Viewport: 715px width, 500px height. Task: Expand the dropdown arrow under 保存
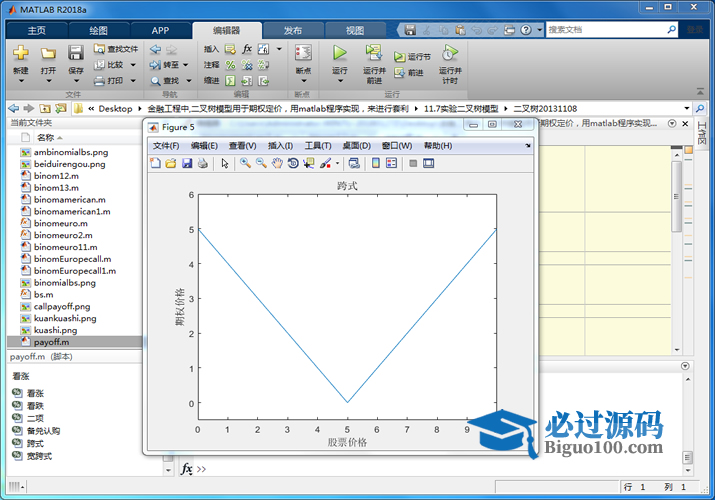click(x=76, y=81)
